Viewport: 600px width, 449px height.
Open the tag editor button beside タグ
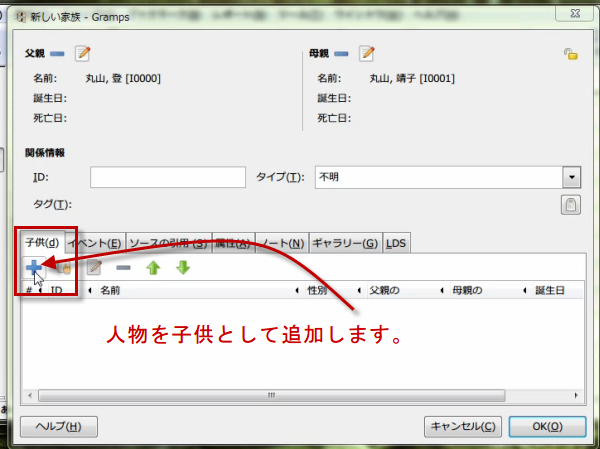click(570, 205)
